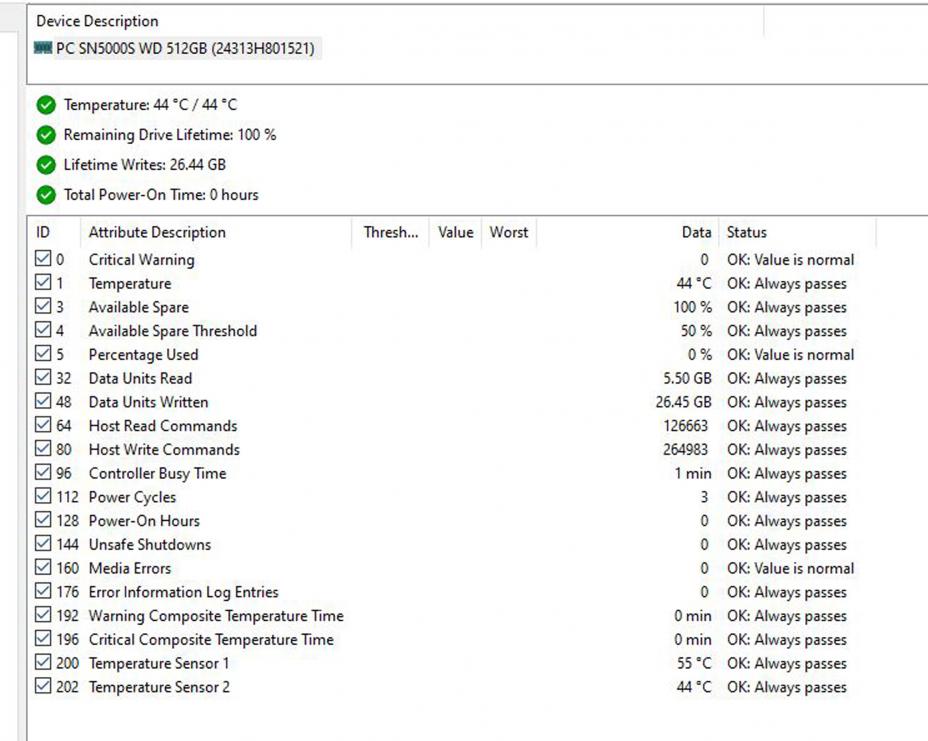Select the Unsafe Shutdowns attribute row

[x=150, y=545]
